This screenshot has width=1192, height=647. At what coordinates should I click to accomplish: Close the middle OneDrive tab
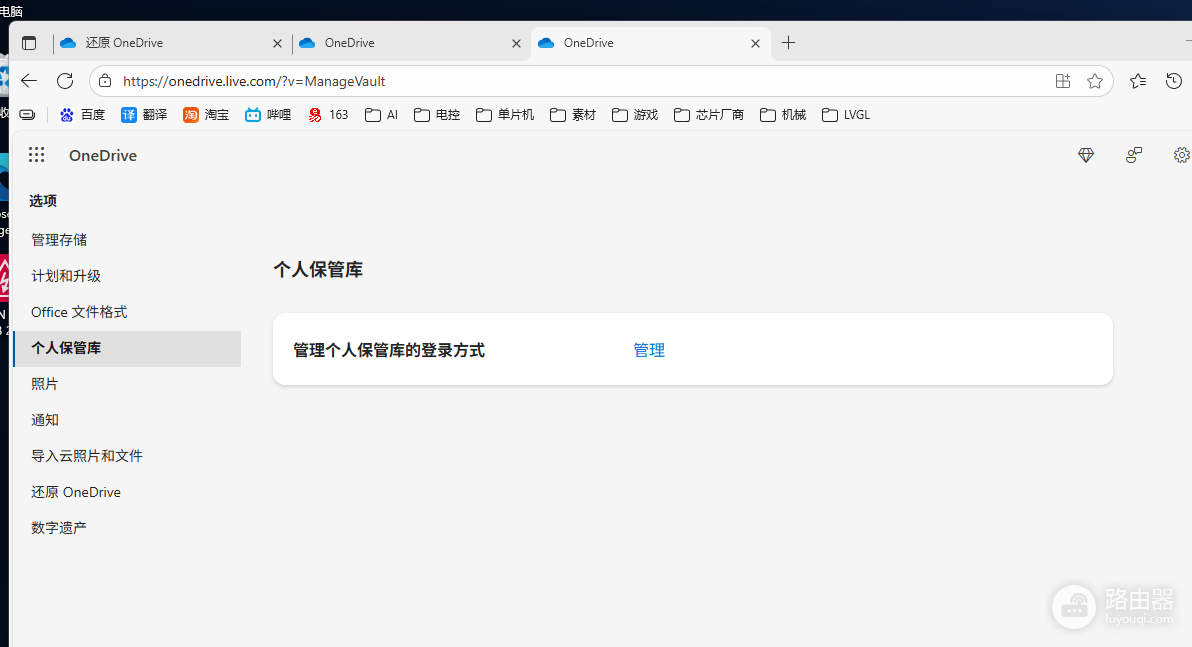tap(516, 43)
